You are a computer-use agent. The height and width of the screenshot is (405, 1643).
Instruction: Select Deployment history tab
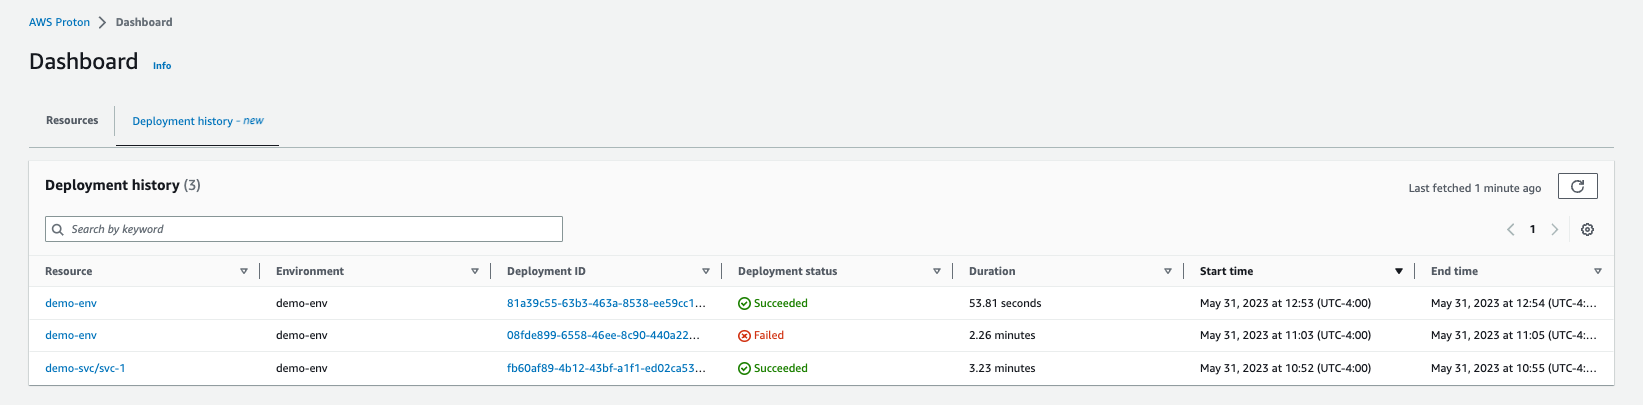tap(197, 121)
